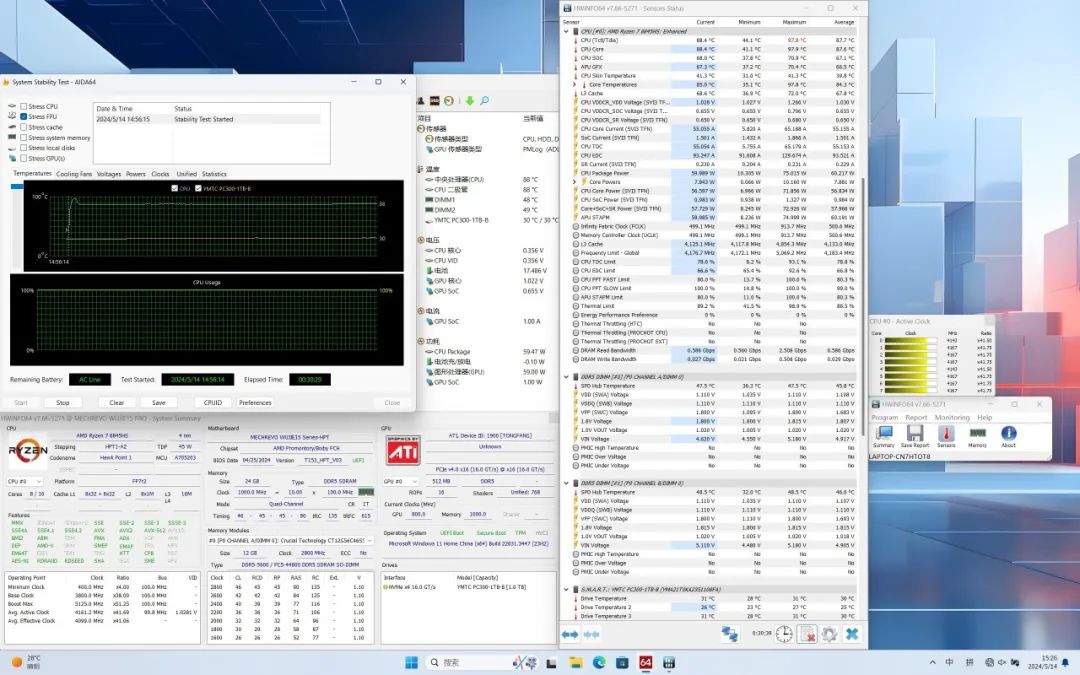This screenshot has width=1080, height=675.
Task: Click the green download arrow icon in AIDA64
Action: [470, 101]
